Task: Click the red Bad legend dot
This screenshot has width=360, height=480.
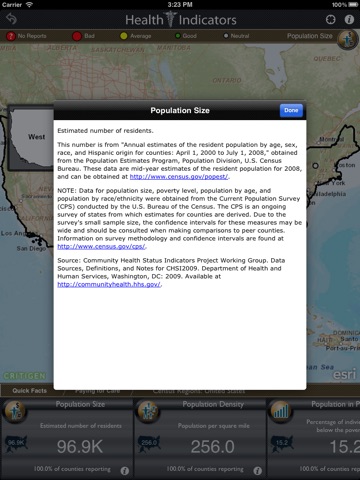Action: 77,36
